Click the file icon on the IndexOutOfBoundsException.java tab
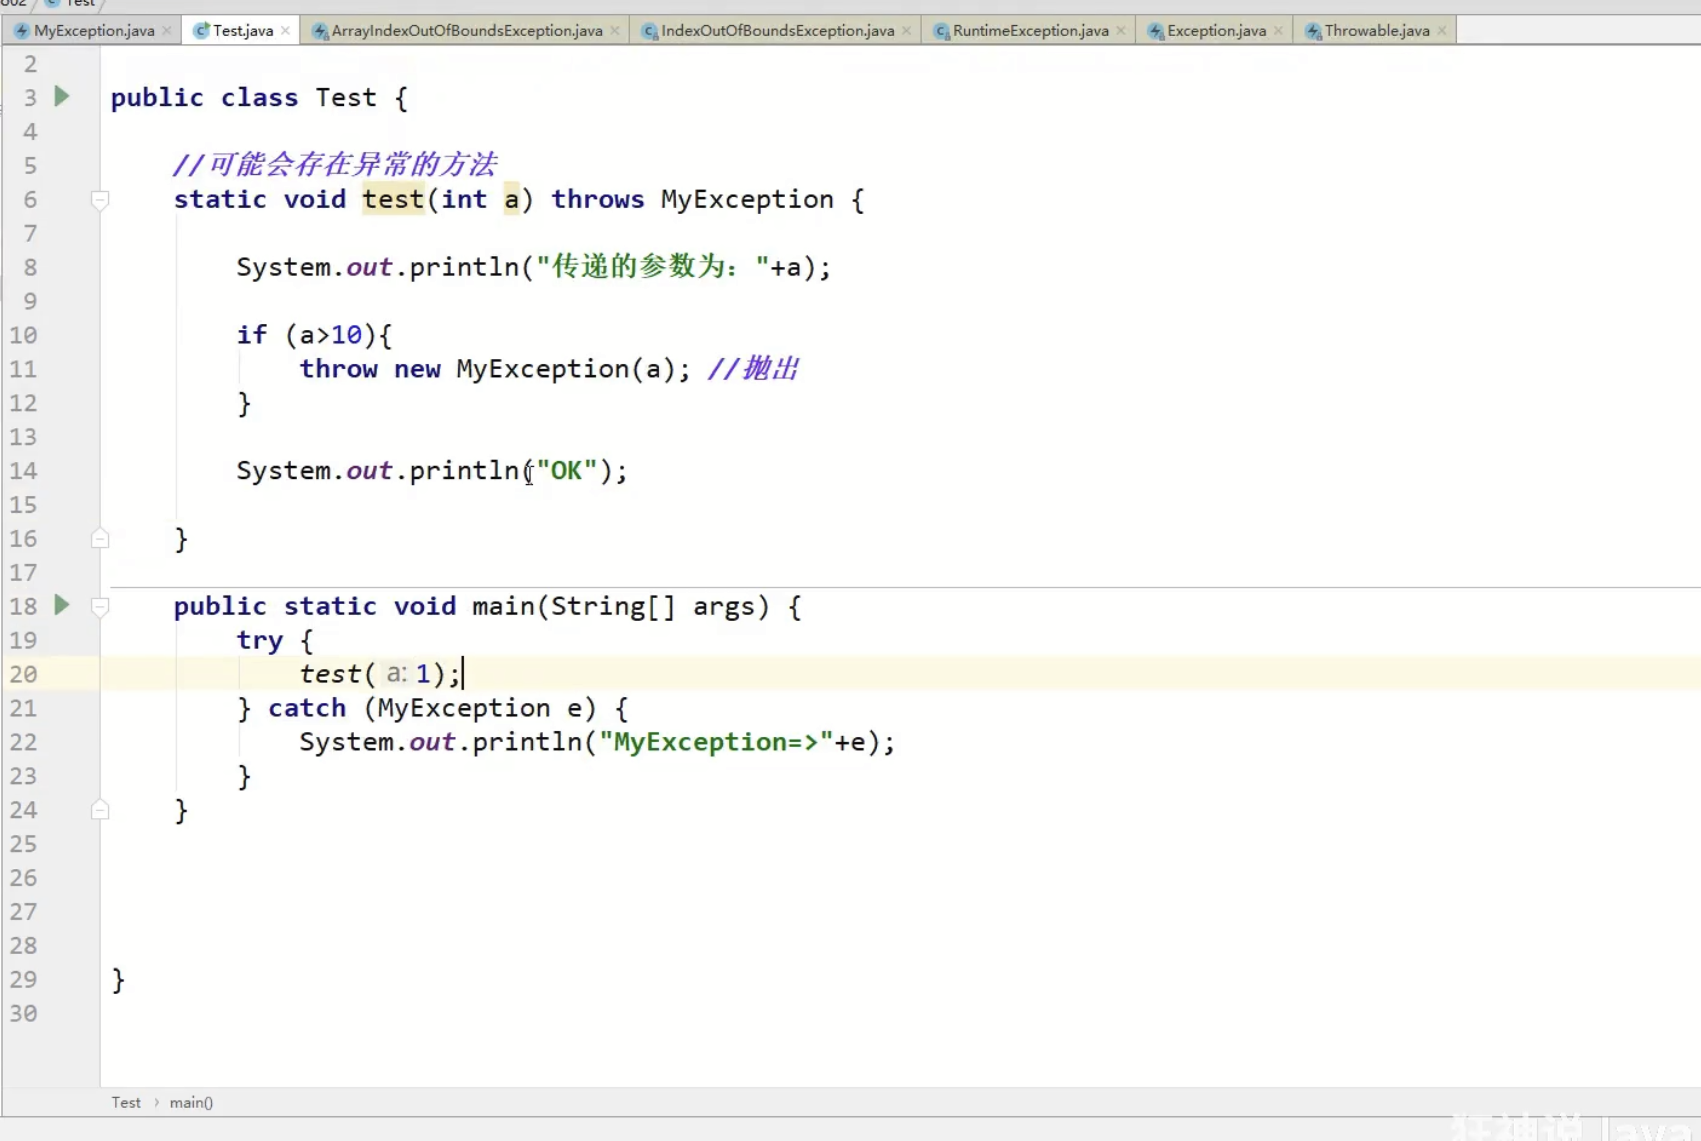Viewport: 1701px width, 1141px height. pyautogui.click(x=650, y=31)
